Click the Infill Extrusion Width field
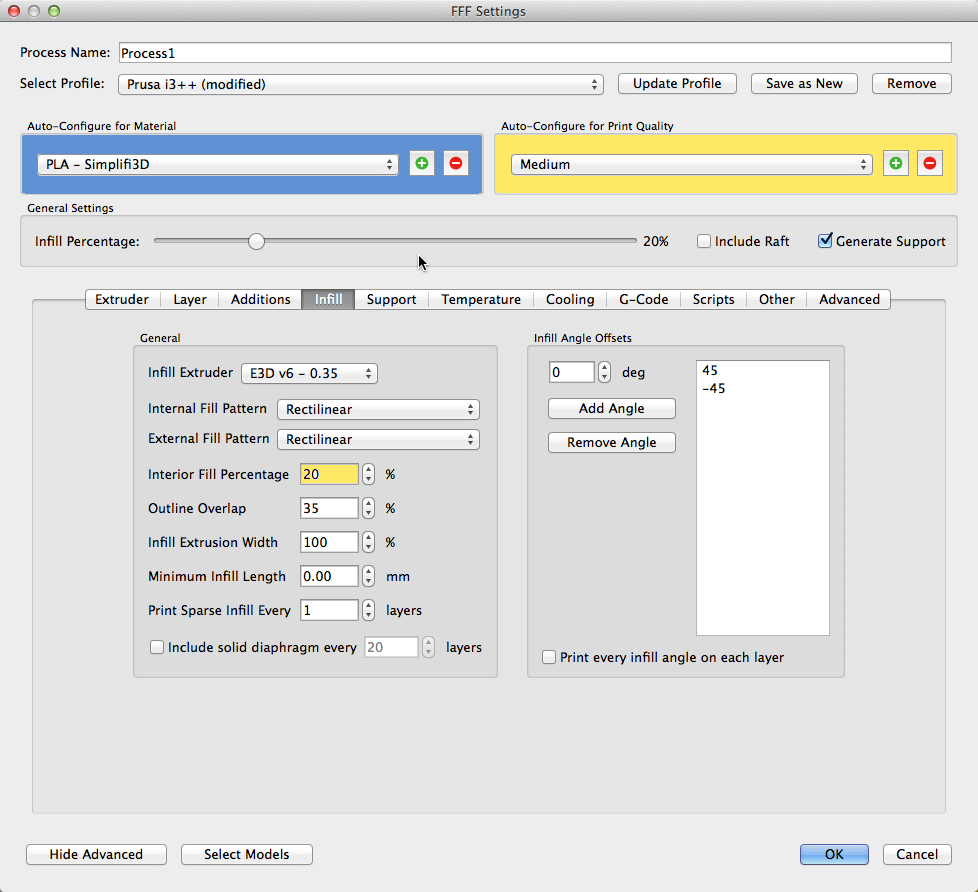 coord(329,542)
